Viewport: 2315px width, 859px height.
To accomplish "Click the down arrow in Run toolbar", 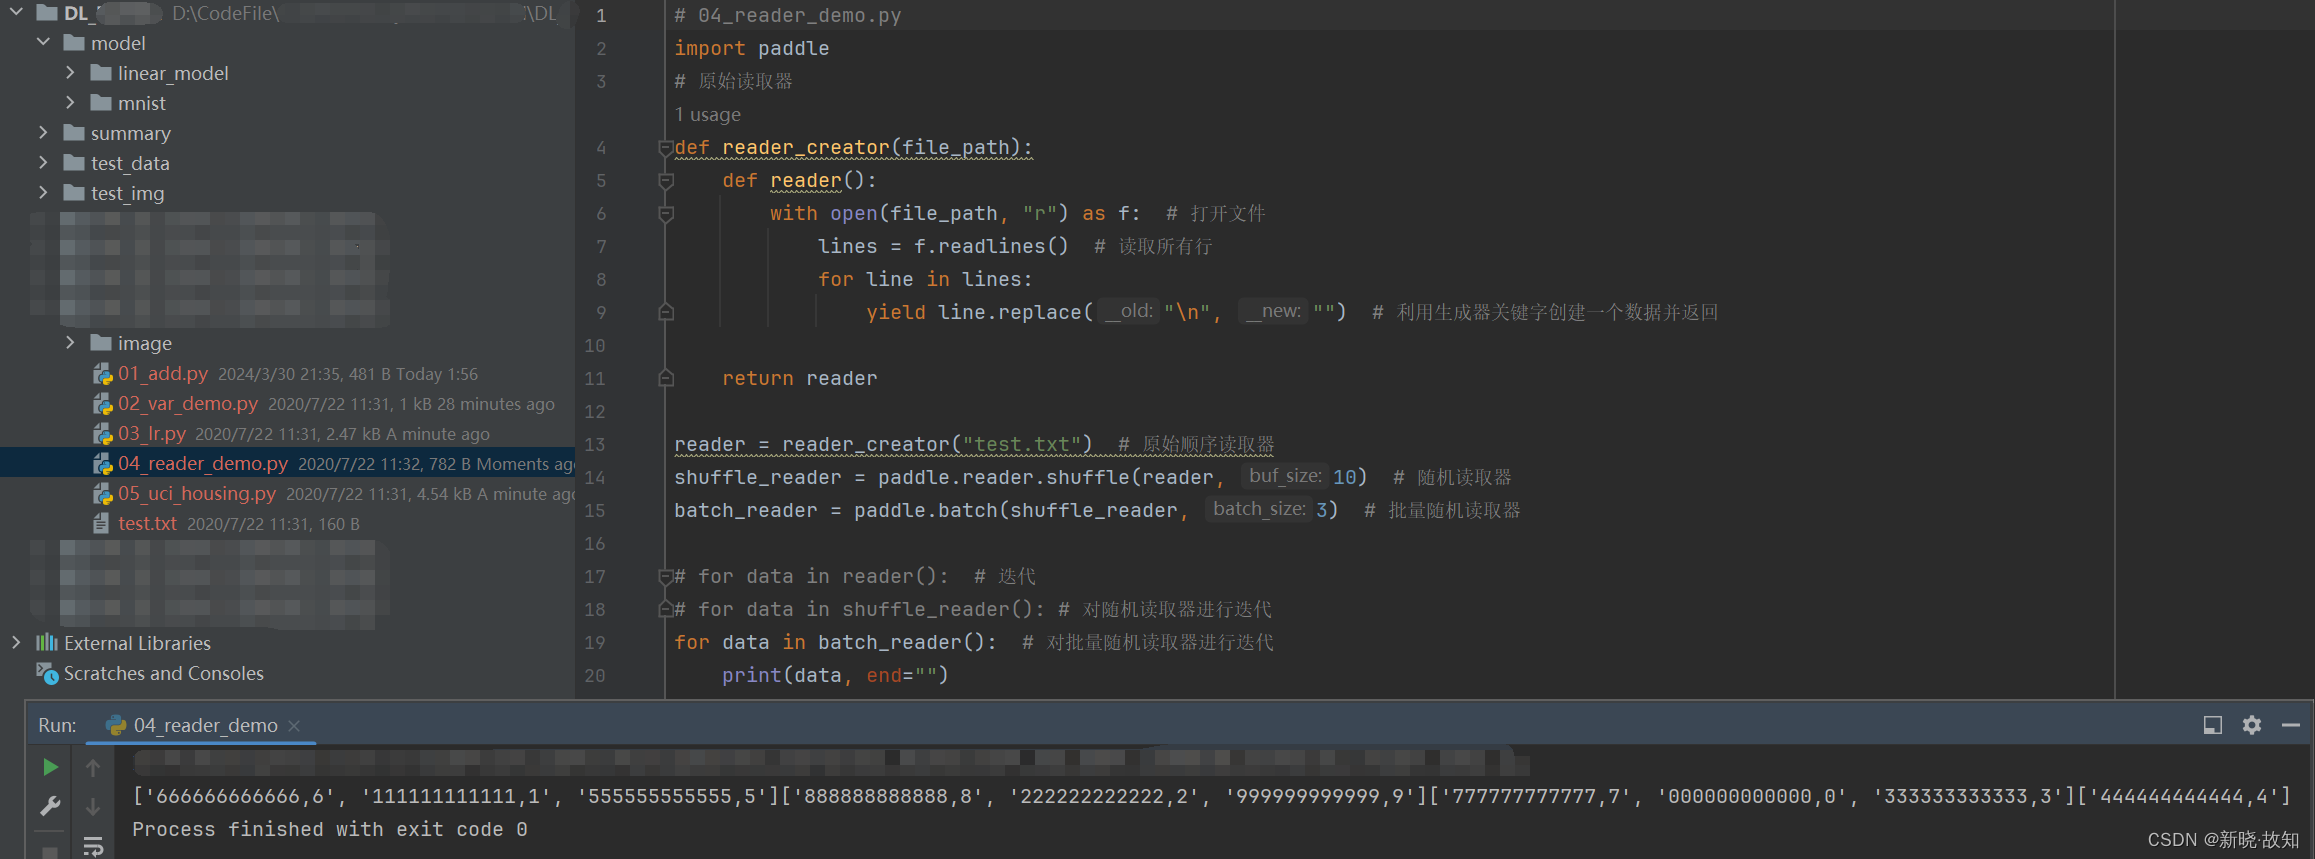I will (x=93, y=806).
